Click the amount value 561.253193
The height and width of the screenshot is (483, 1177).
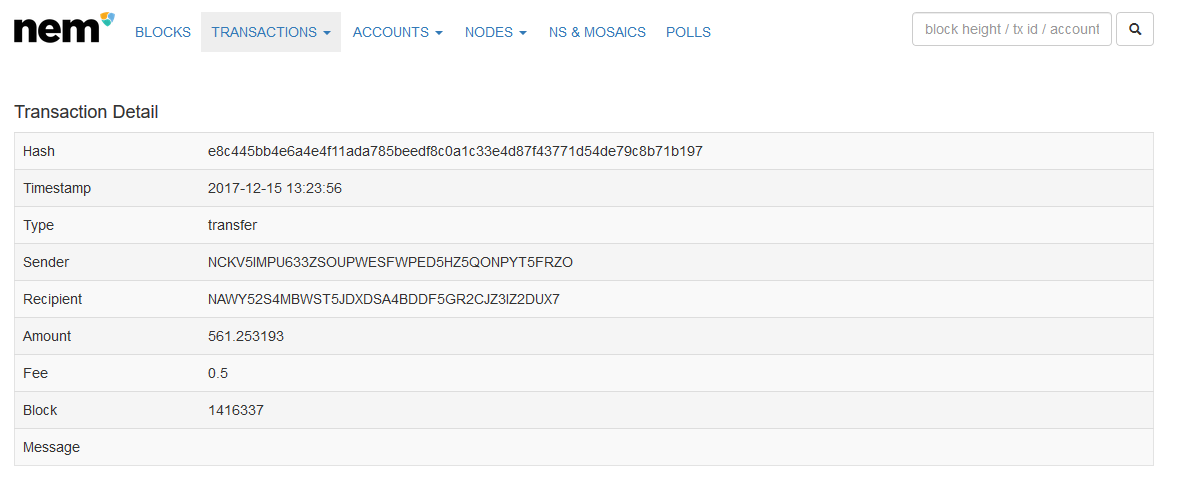pos(245,336)
